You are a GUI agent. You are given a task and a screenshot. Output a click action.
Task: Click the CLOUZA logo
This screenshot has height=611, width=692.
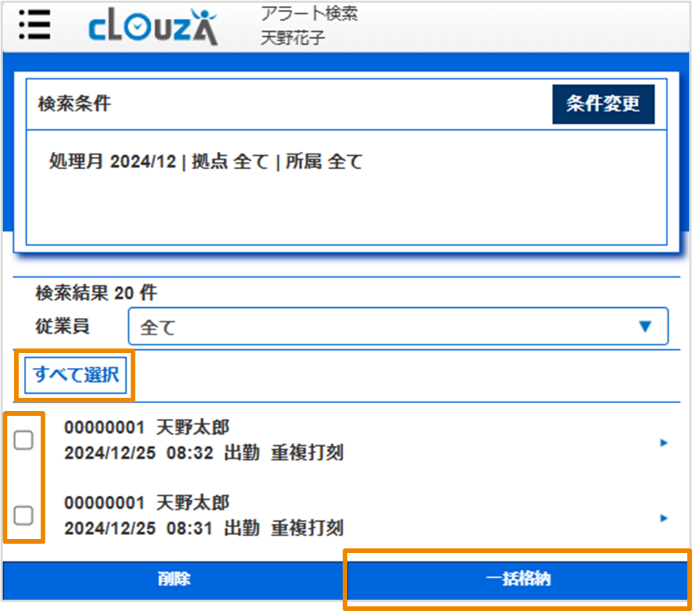pos(151,27)
